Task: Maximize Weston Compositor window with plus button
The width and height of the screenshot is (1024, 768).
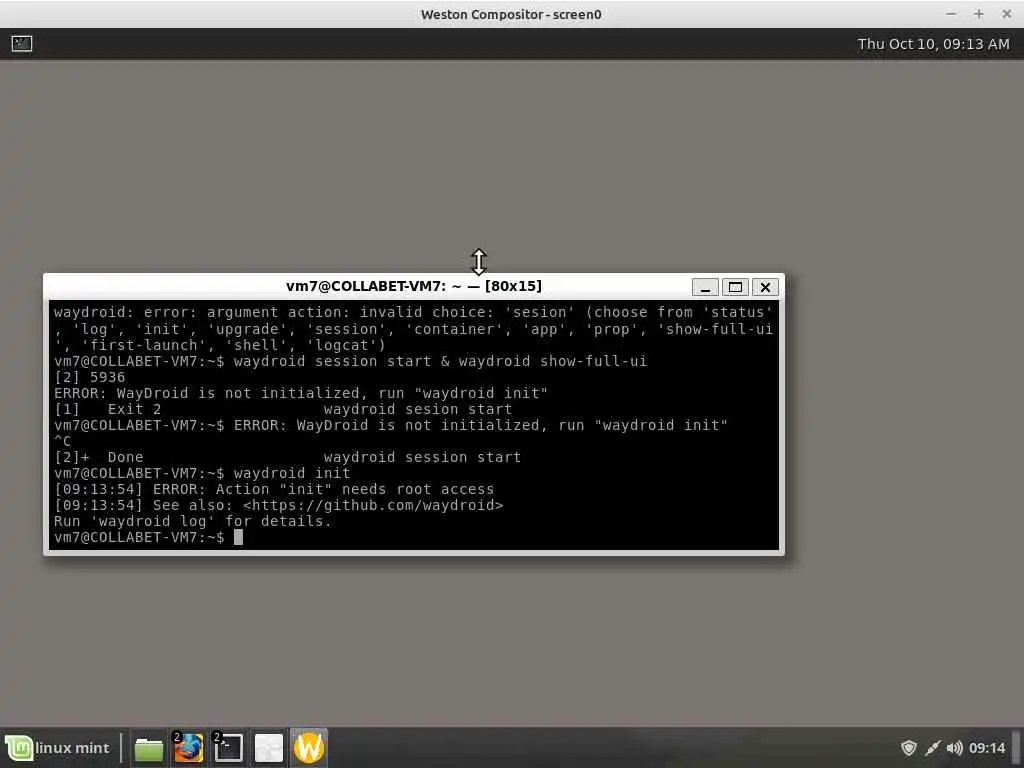Action: pos(978,14)
